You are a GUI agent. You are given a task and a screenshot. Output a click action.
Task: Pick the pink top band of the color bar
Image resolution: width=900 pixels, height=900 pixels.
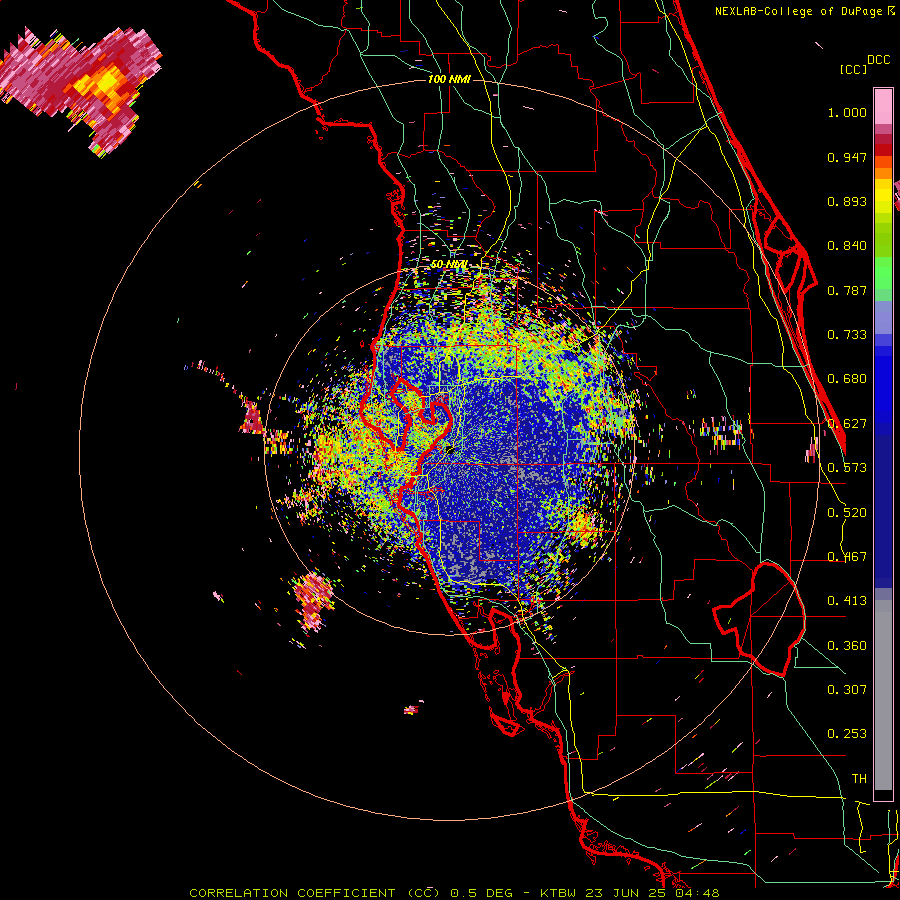click(883, 106)
